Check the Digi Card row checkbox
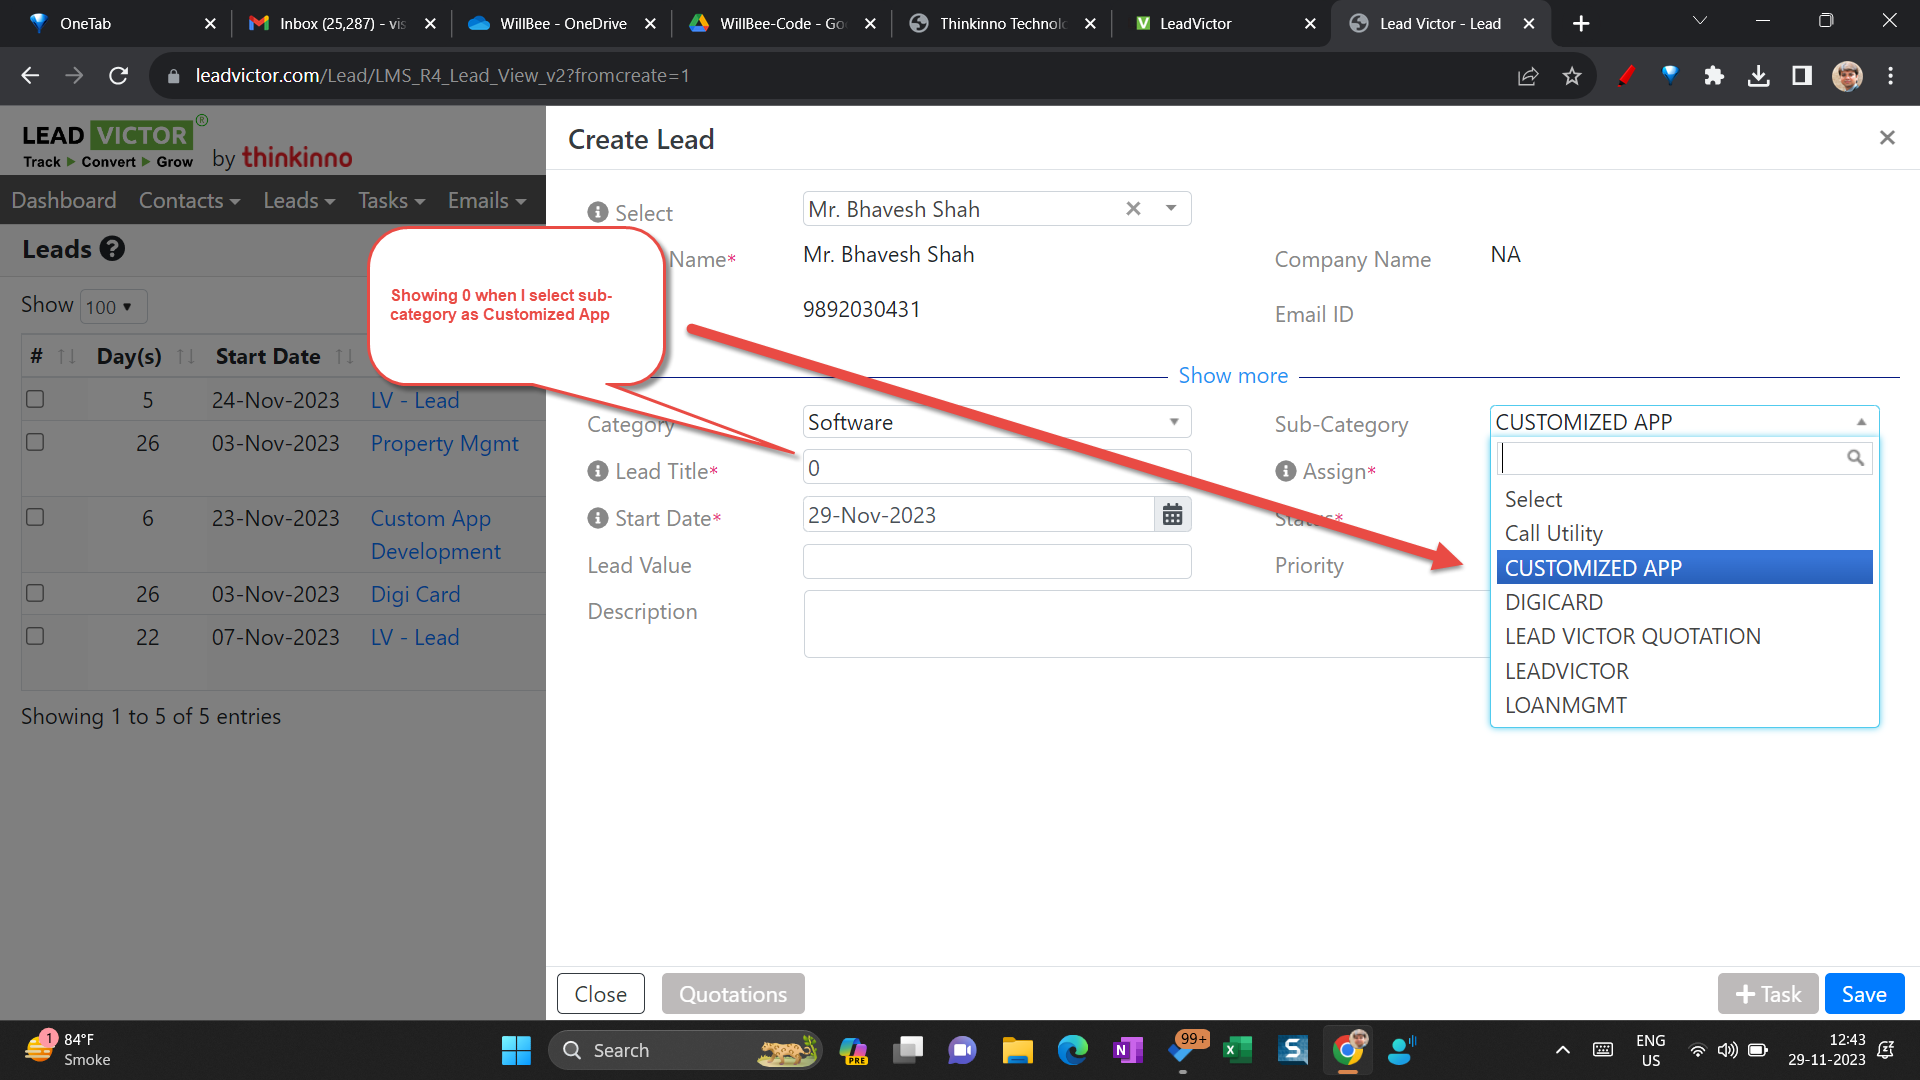 tap(35, 593)
